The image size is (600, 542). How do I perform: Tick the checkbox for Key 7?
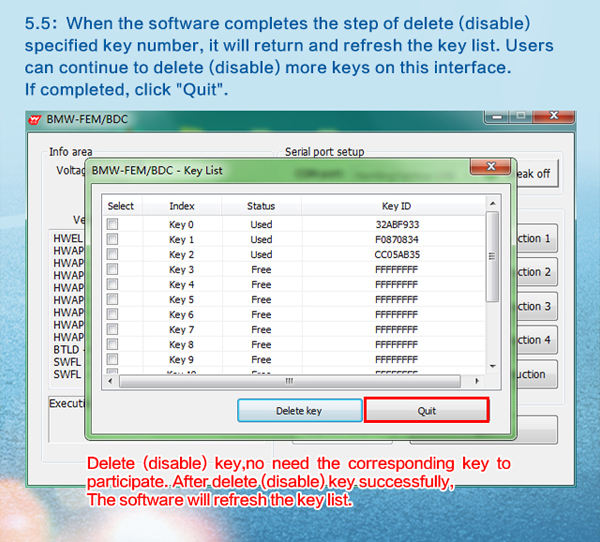point(112,329)
